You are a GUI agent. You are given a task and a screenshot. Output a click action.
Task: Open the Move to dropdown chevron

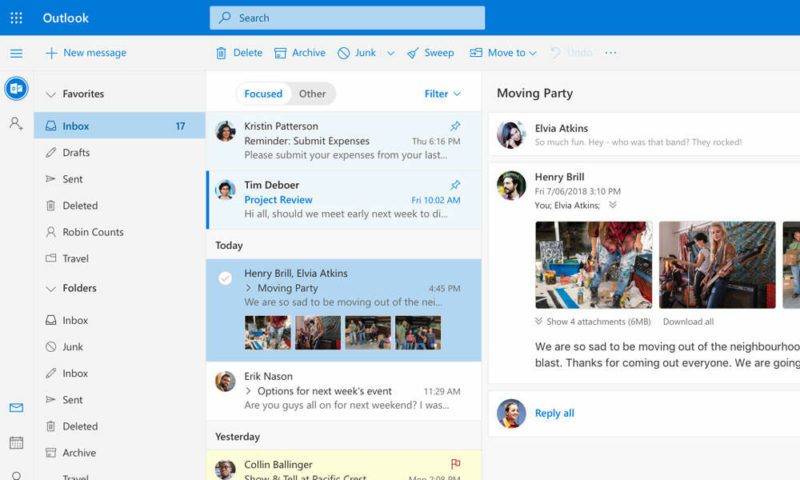[533, 53]
